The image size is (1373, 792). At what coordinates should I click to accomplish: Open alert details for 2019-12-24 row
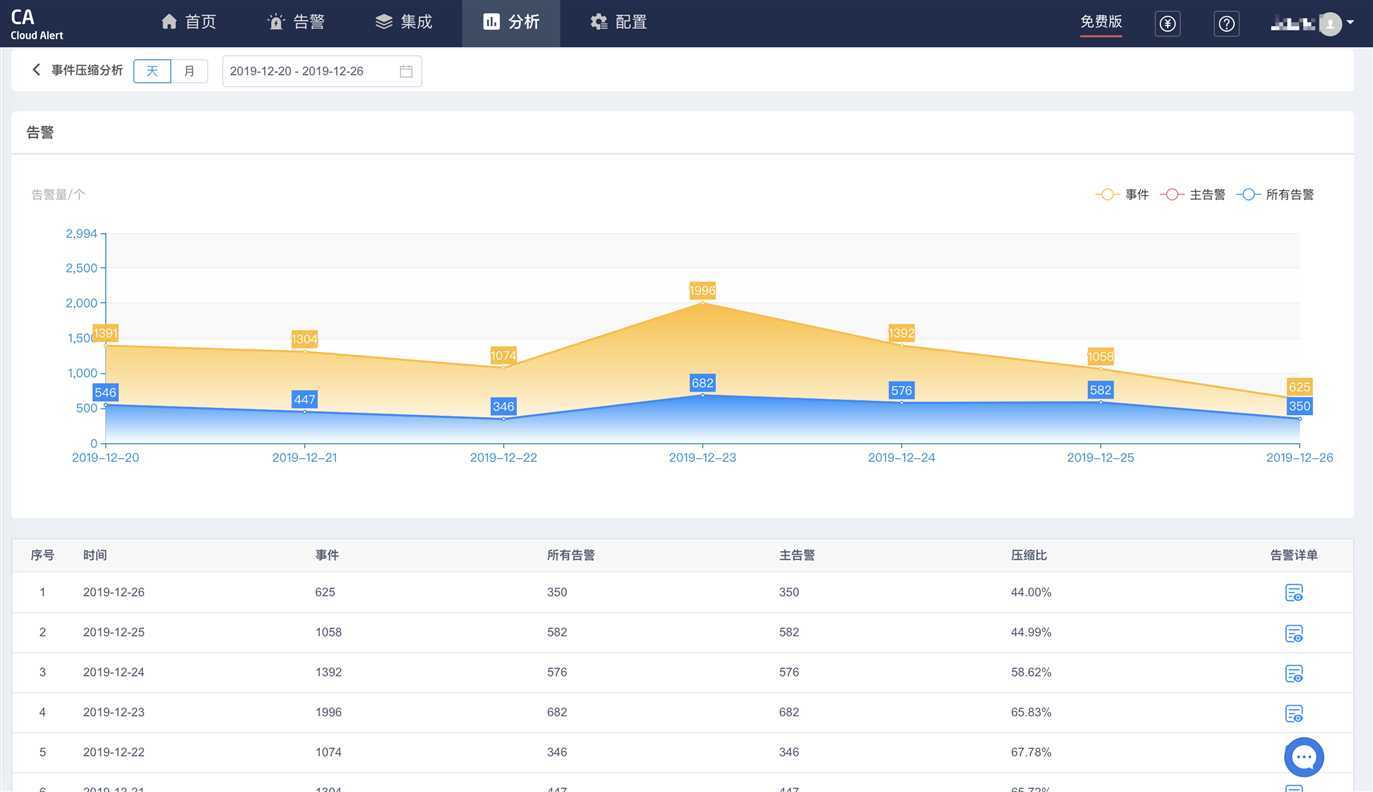click(1293, 673)
